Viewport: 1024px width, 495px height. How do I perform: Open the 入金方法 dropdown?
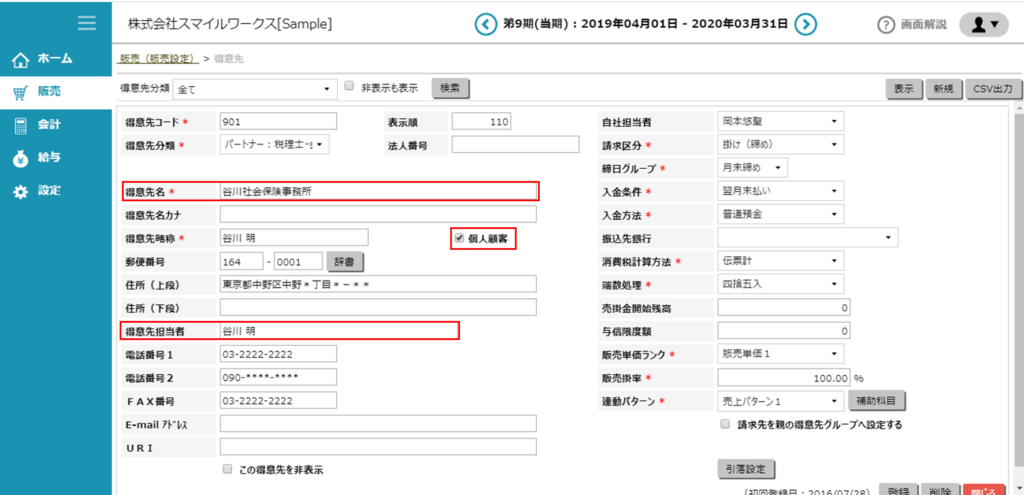[x=780, y=214]
